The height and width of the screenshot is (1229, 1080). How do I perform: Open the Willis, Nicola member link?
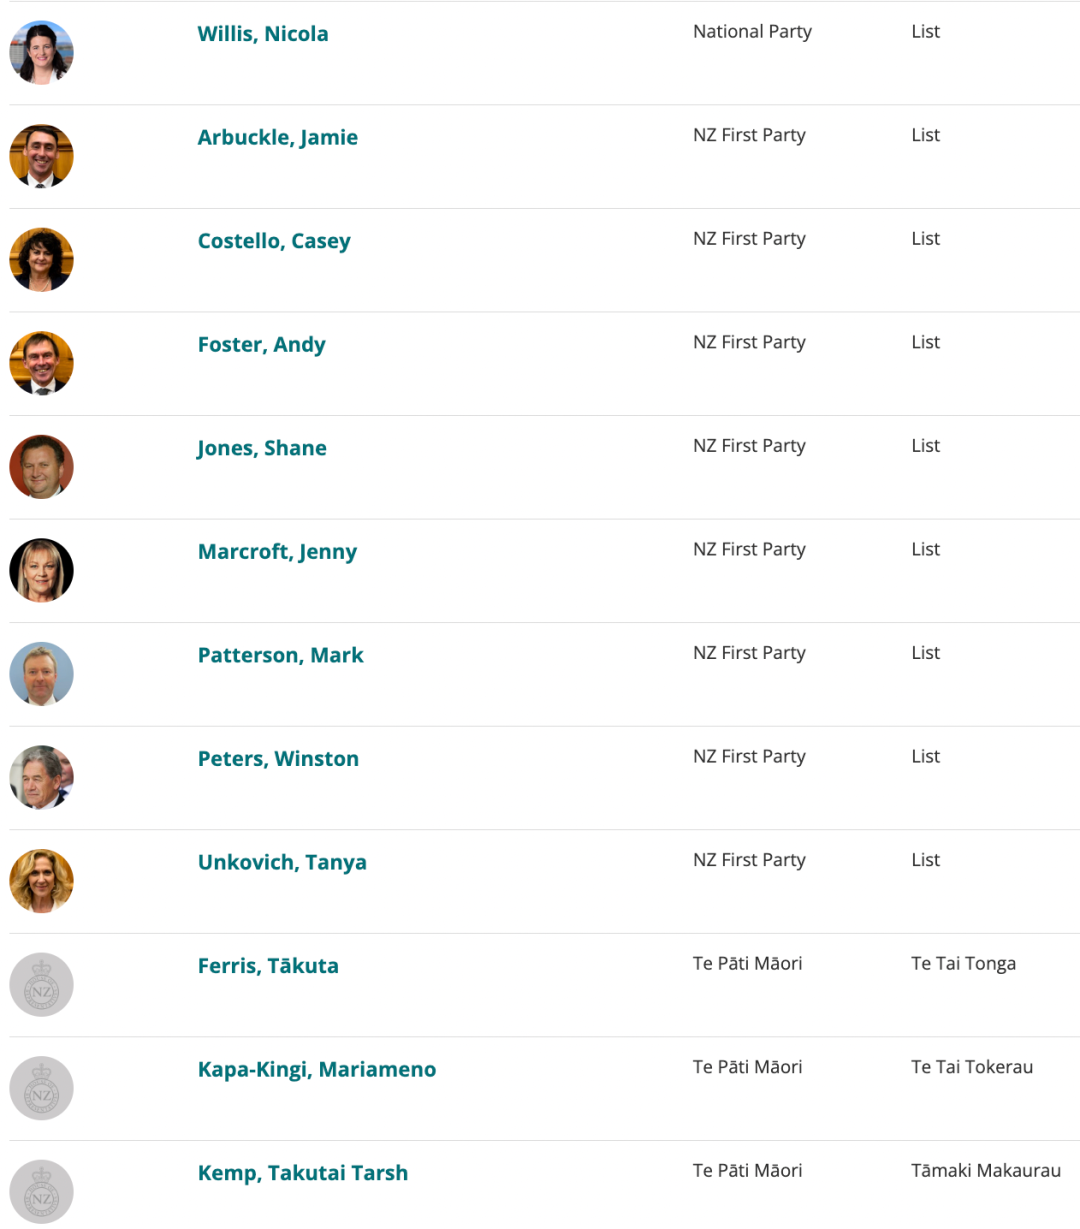(263, 34)
